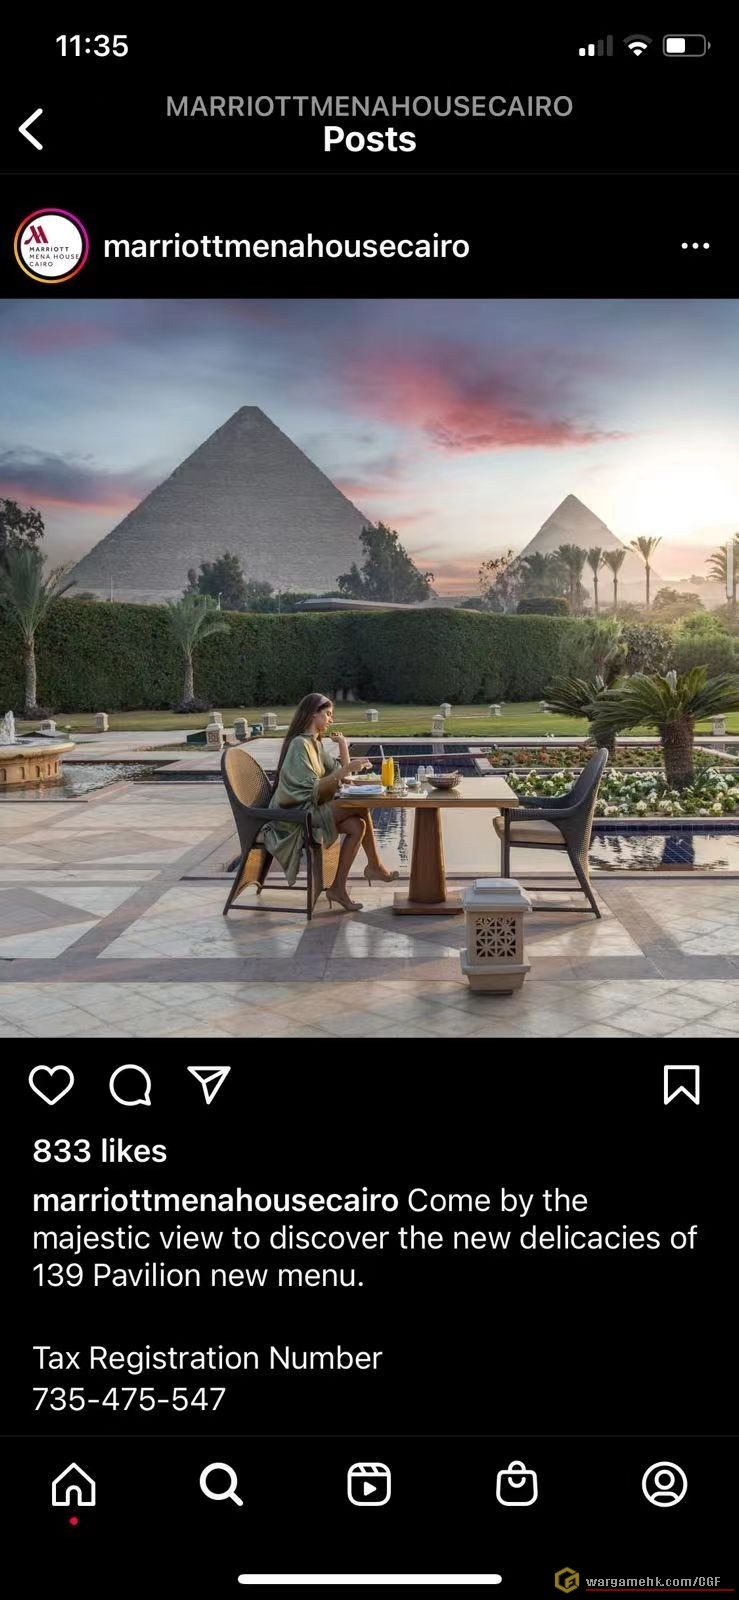
Task: Tap the back arrow icon
Action: (x=31, y=129)
